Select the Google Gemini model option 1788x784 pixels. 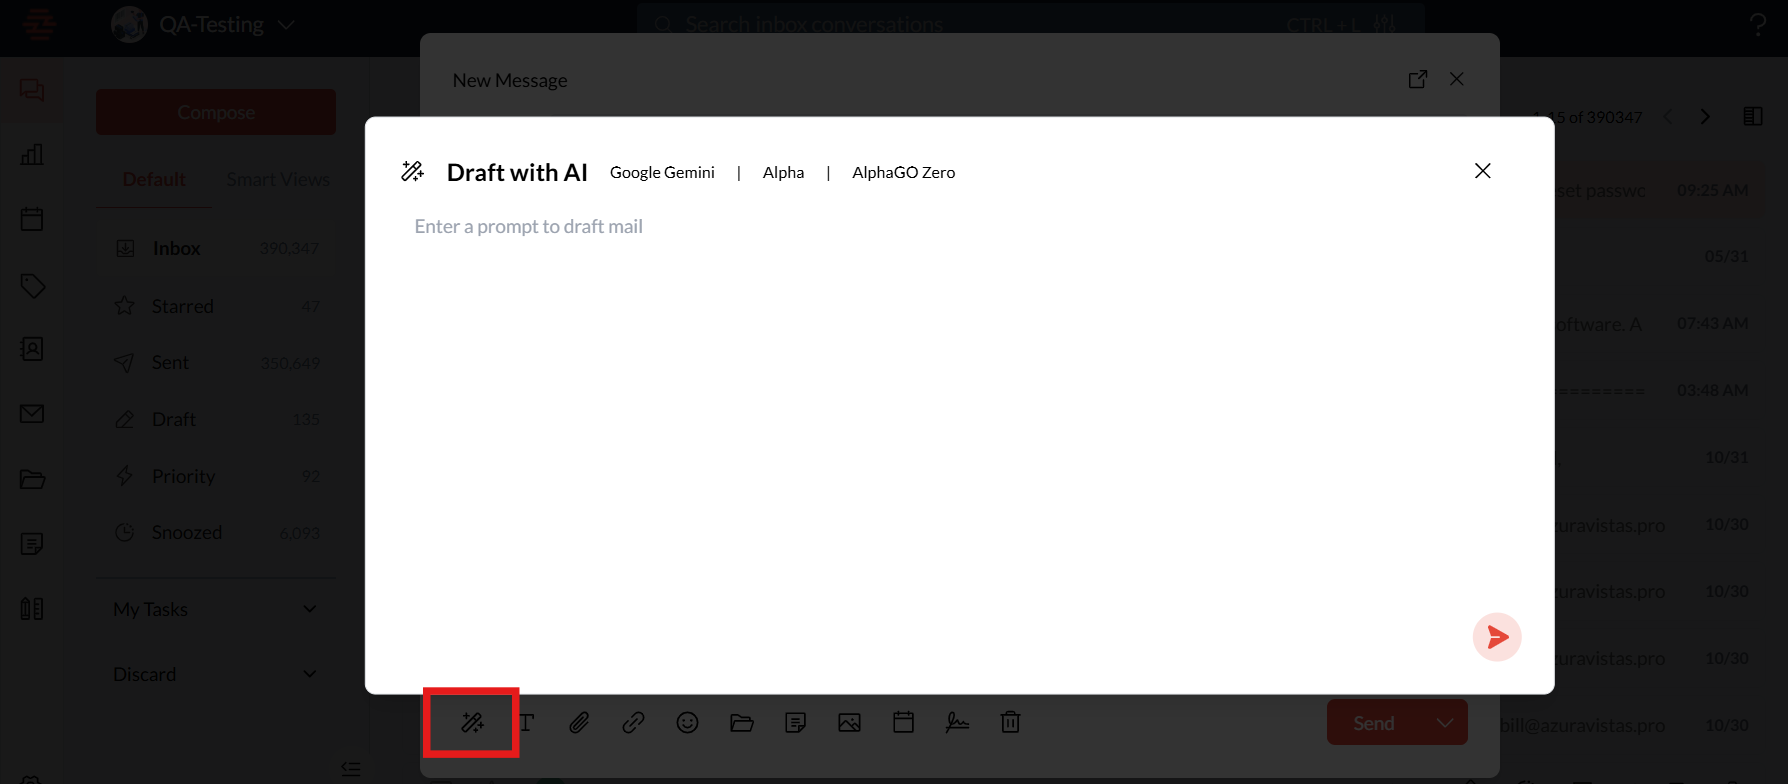pos(662,172)
